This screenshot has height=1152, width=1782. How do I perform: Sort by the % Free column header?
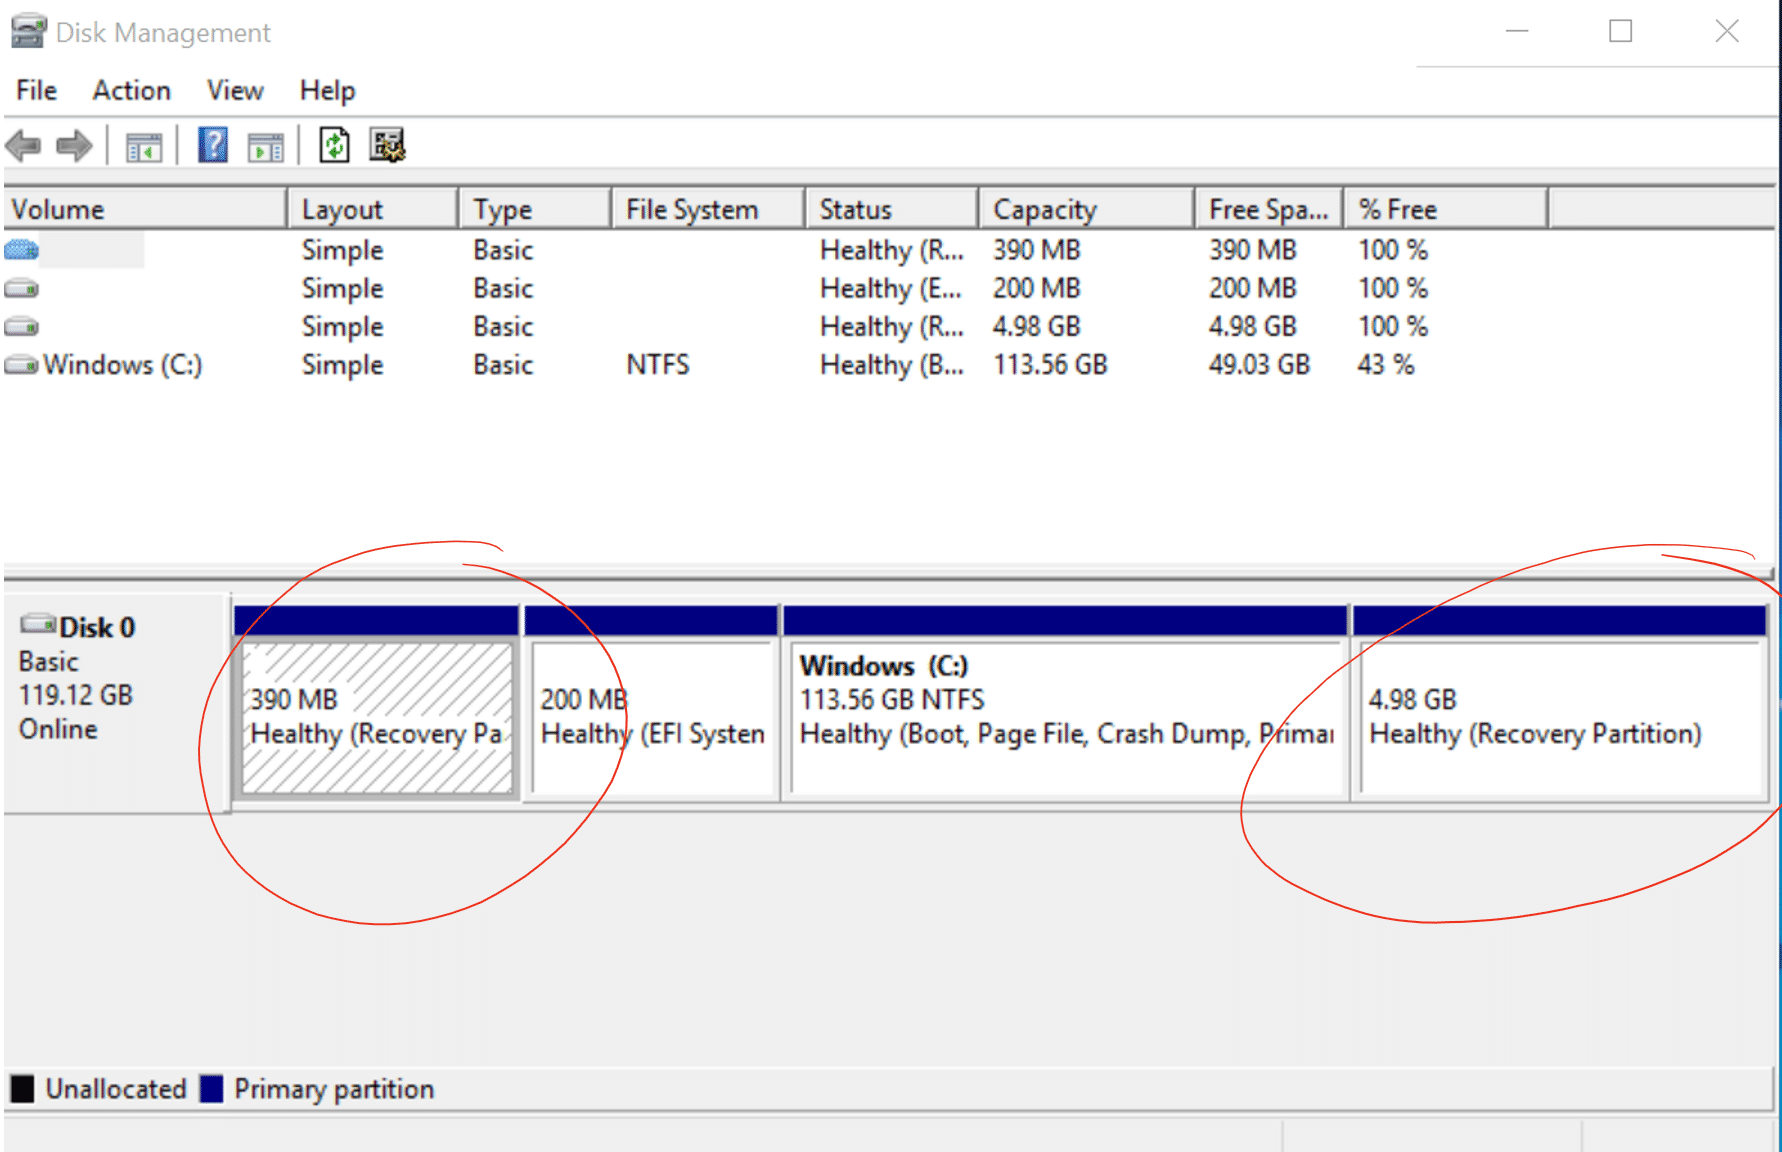point(1446,209)
